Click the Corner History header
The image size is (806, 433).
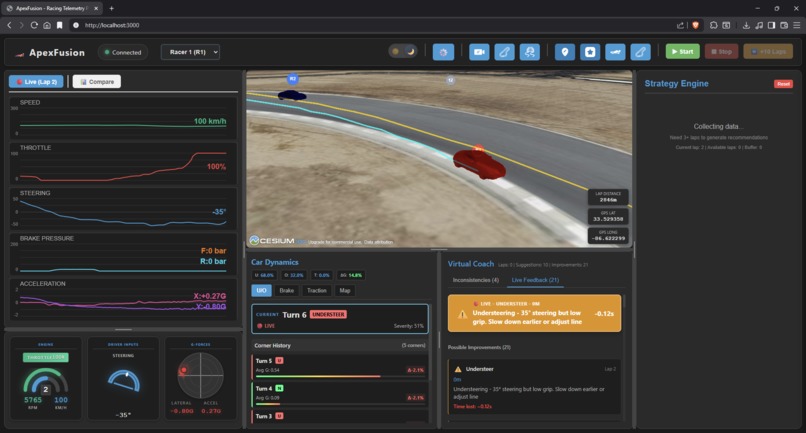(x=340, y=345)
